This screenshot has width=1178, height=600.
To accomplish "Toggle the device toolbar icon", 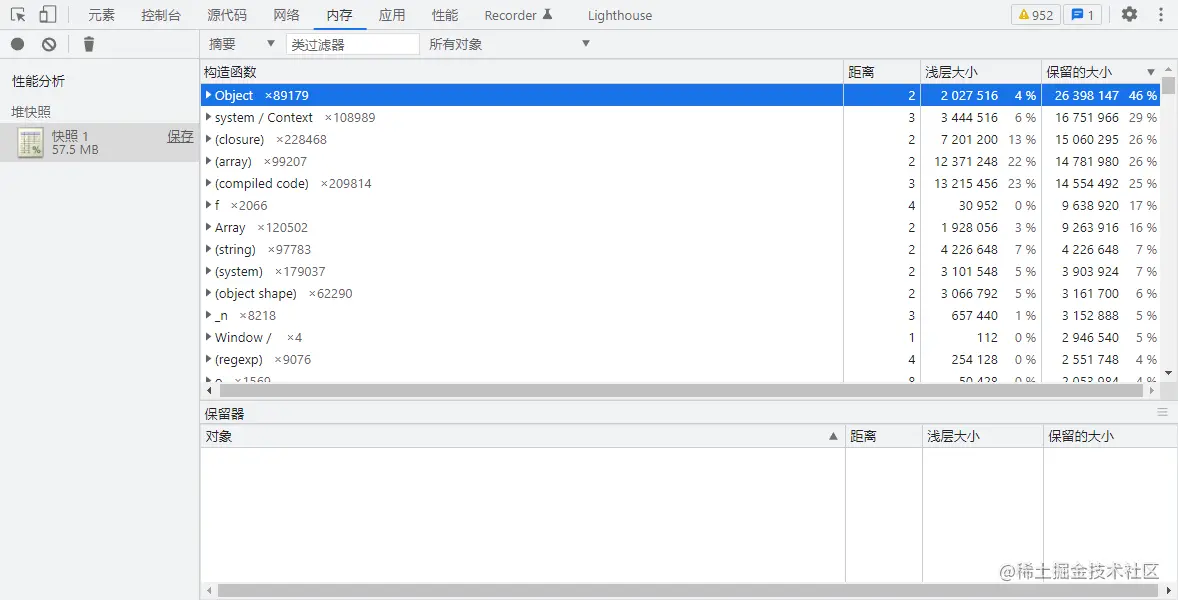I will tap(47, 14).
